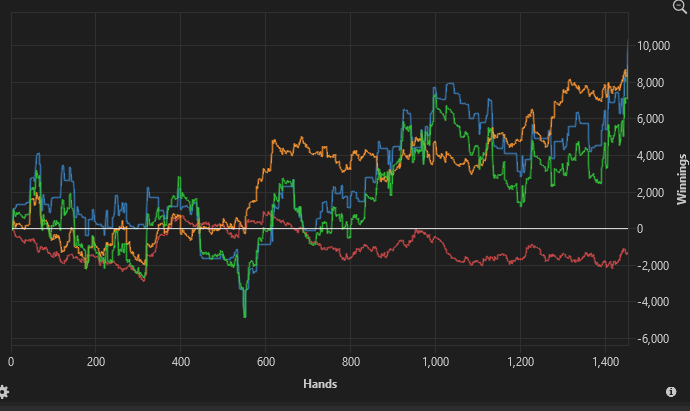Click the Hands axis title
The height and width of the screenshot is (411, 690).
coord(320,384)
